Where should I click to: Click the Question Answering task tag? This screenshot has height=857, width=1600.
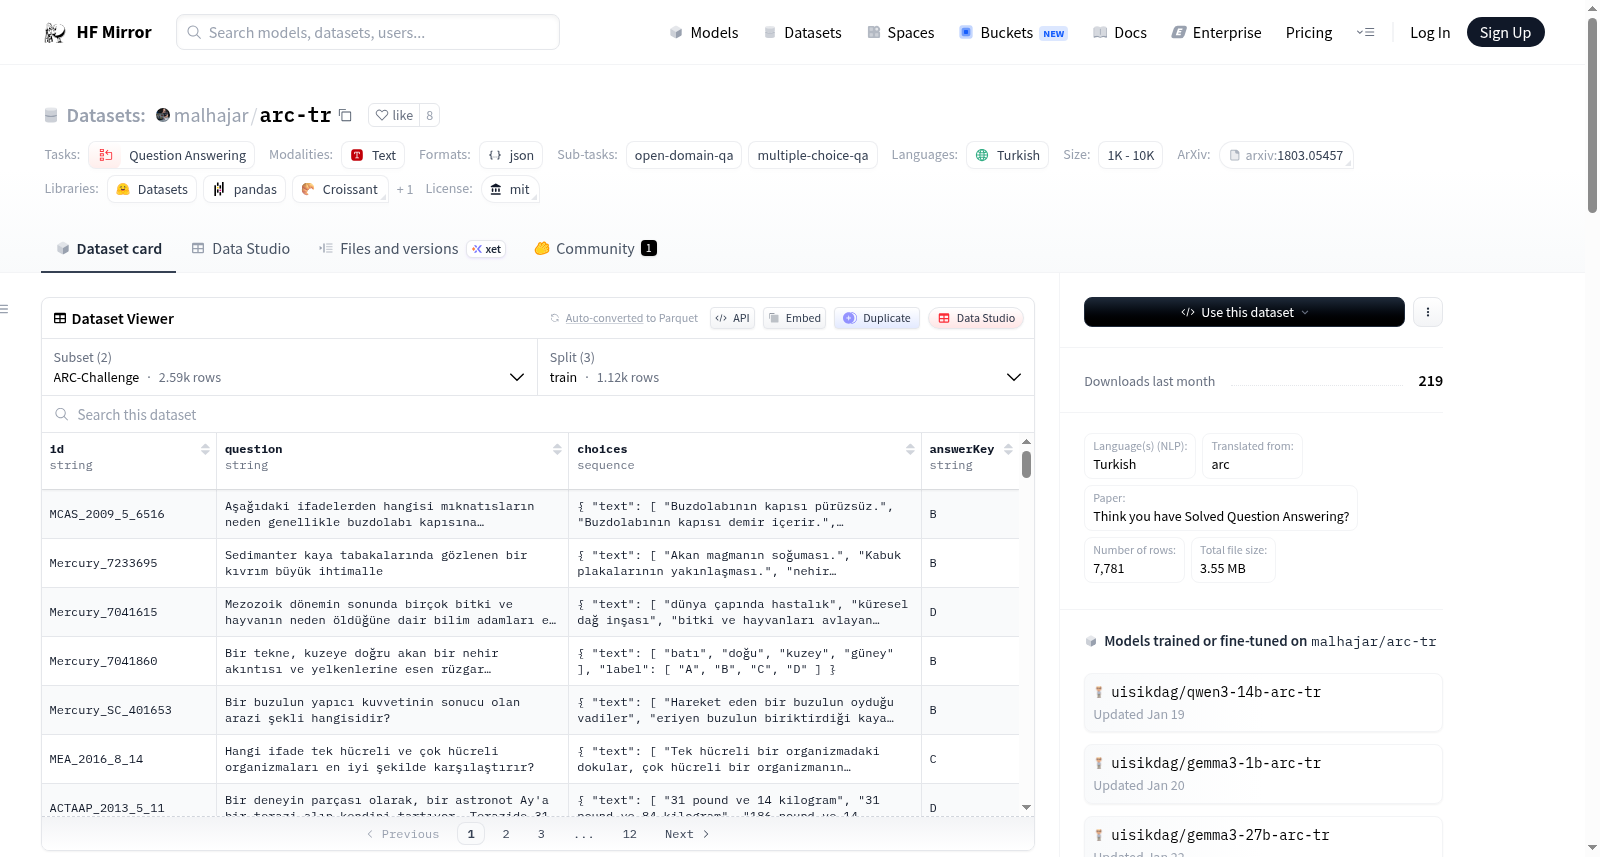pyautogui.click(x=172, y=155)
